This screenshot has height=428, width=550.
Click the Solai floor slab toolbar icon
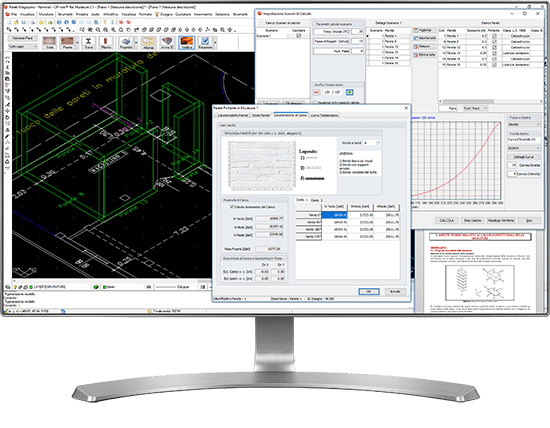(x=49, y=42)
